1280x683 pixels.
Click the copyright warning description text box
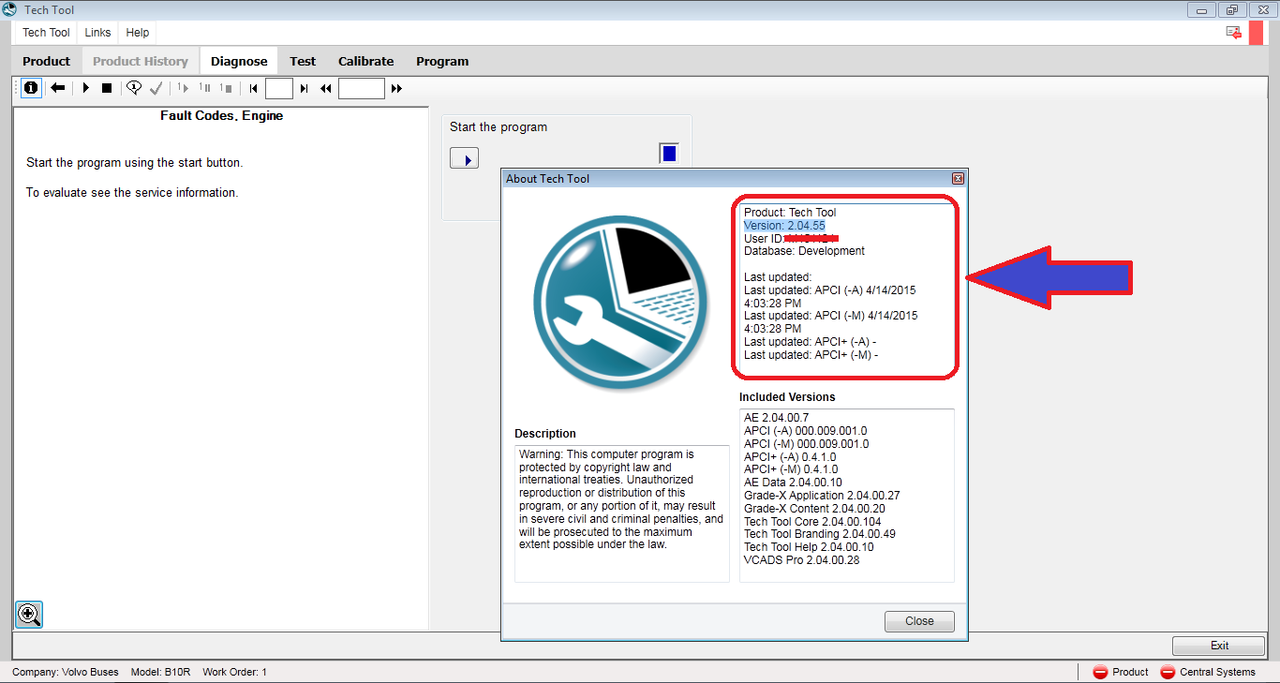point(622,513)
